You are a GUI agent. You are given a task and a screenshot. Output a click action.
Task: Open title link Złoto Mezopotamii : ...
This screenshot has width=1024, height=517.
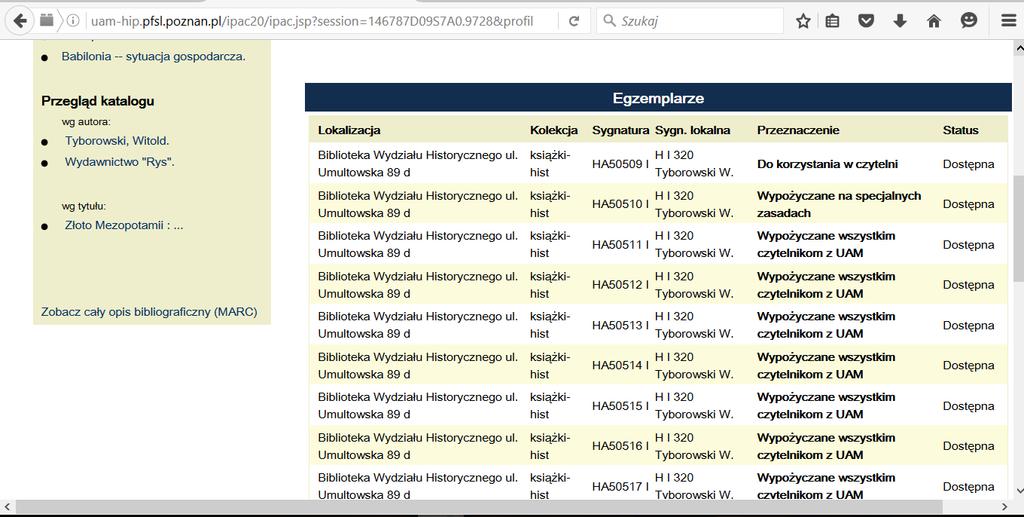(x=124, y=226)
